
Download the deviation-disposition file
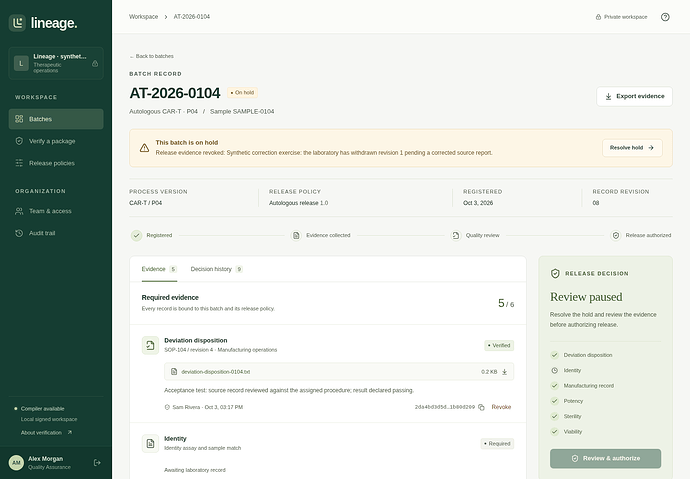[x=504, y=372]
